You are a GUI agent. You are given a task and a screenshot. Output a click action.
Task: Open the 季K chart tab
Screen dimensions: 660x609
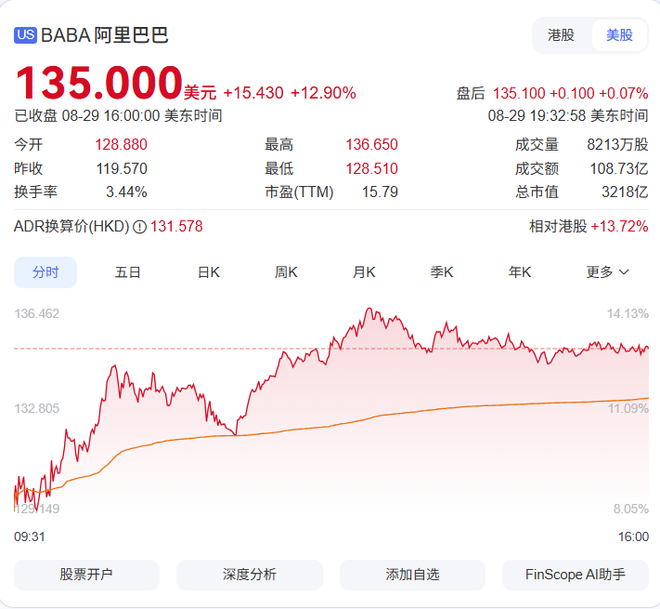pos(442,272)
